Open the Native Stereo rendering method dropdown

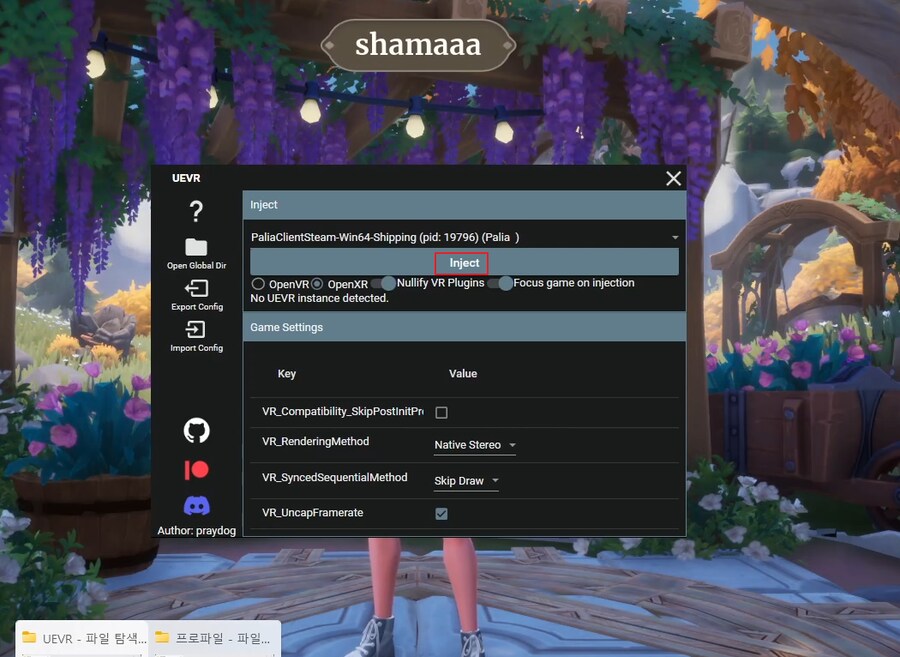point(474,445)
